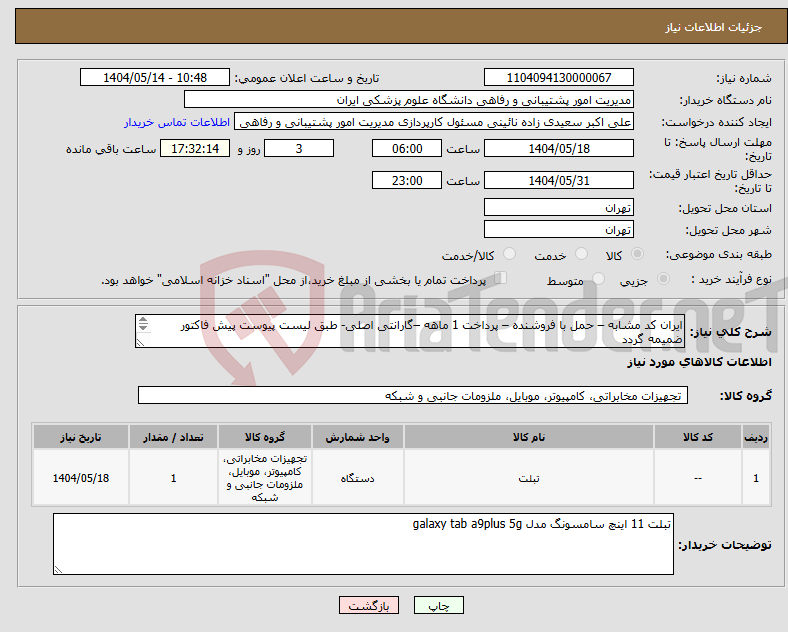Click response deadline date 1404/05/18 field
This screenshot has height=632, width=788.
coord(559,148)
